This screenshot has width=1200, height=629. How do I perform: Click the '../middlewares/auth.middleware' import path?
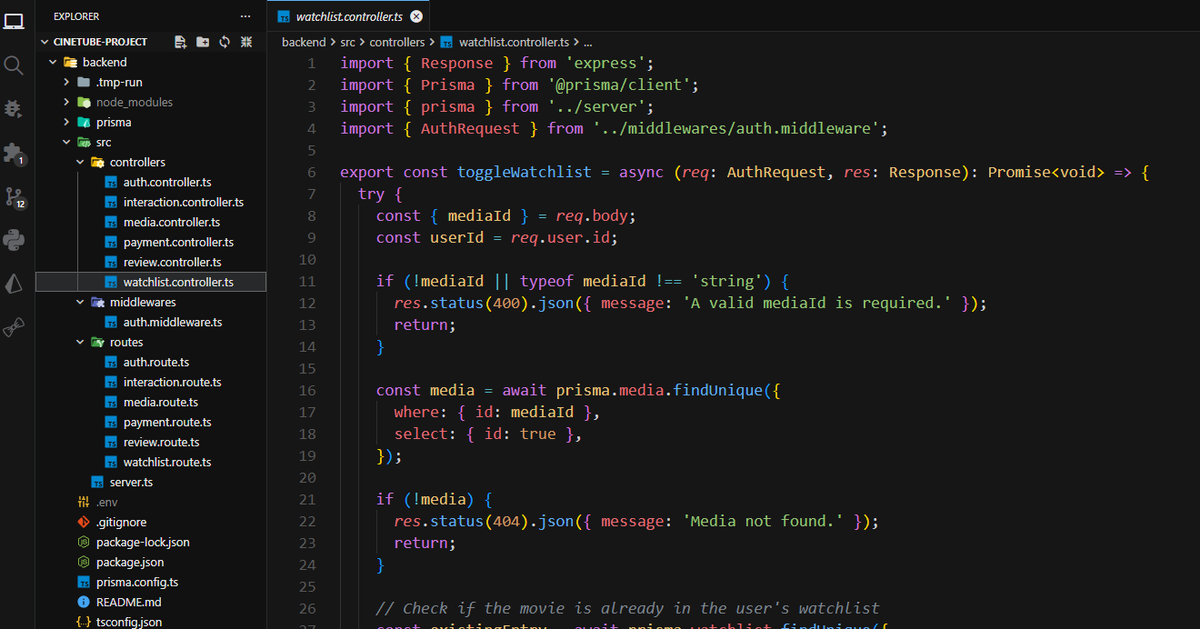click(736, 128)
